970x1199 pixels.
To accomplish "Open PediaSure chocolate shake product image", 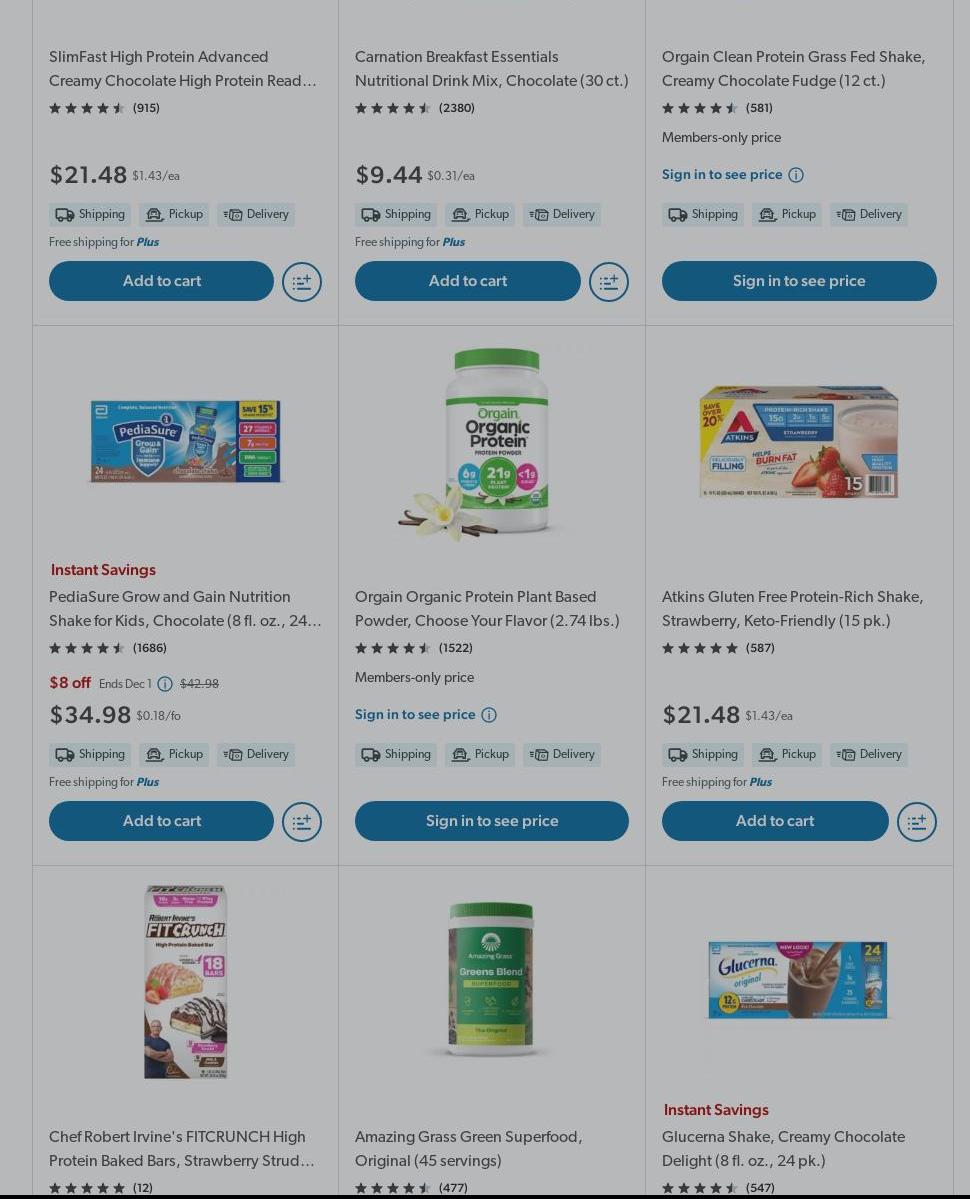I will coord(186,442).
